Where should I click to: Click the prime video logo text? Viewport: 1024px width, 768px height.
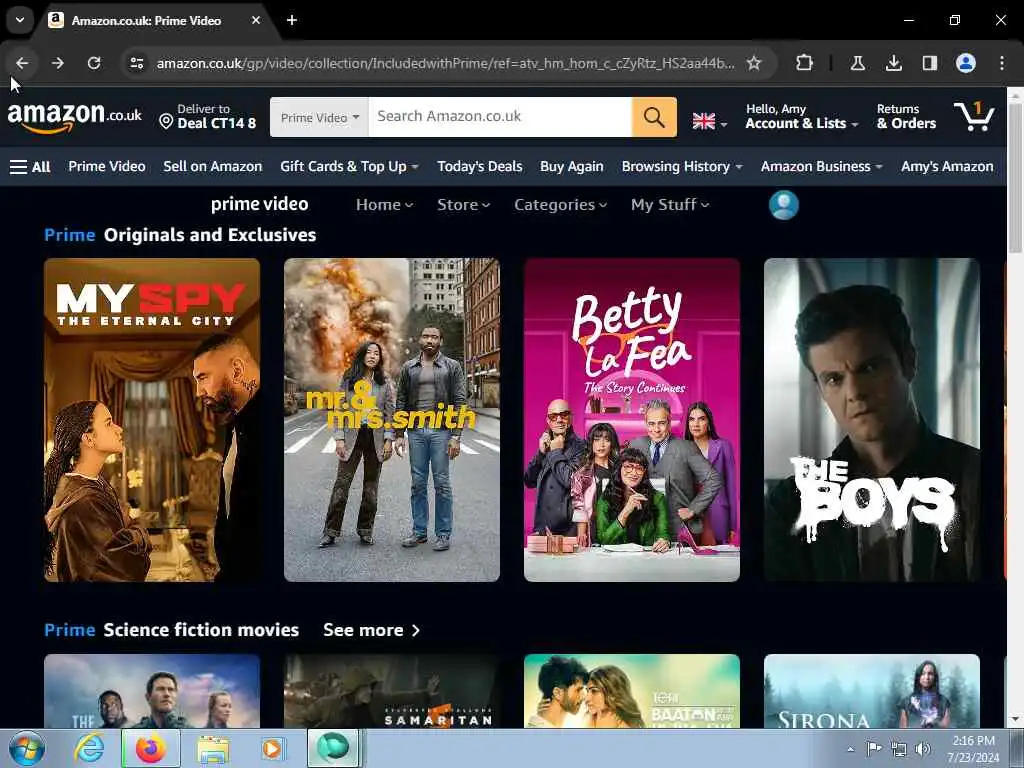(x=259, y=204)
